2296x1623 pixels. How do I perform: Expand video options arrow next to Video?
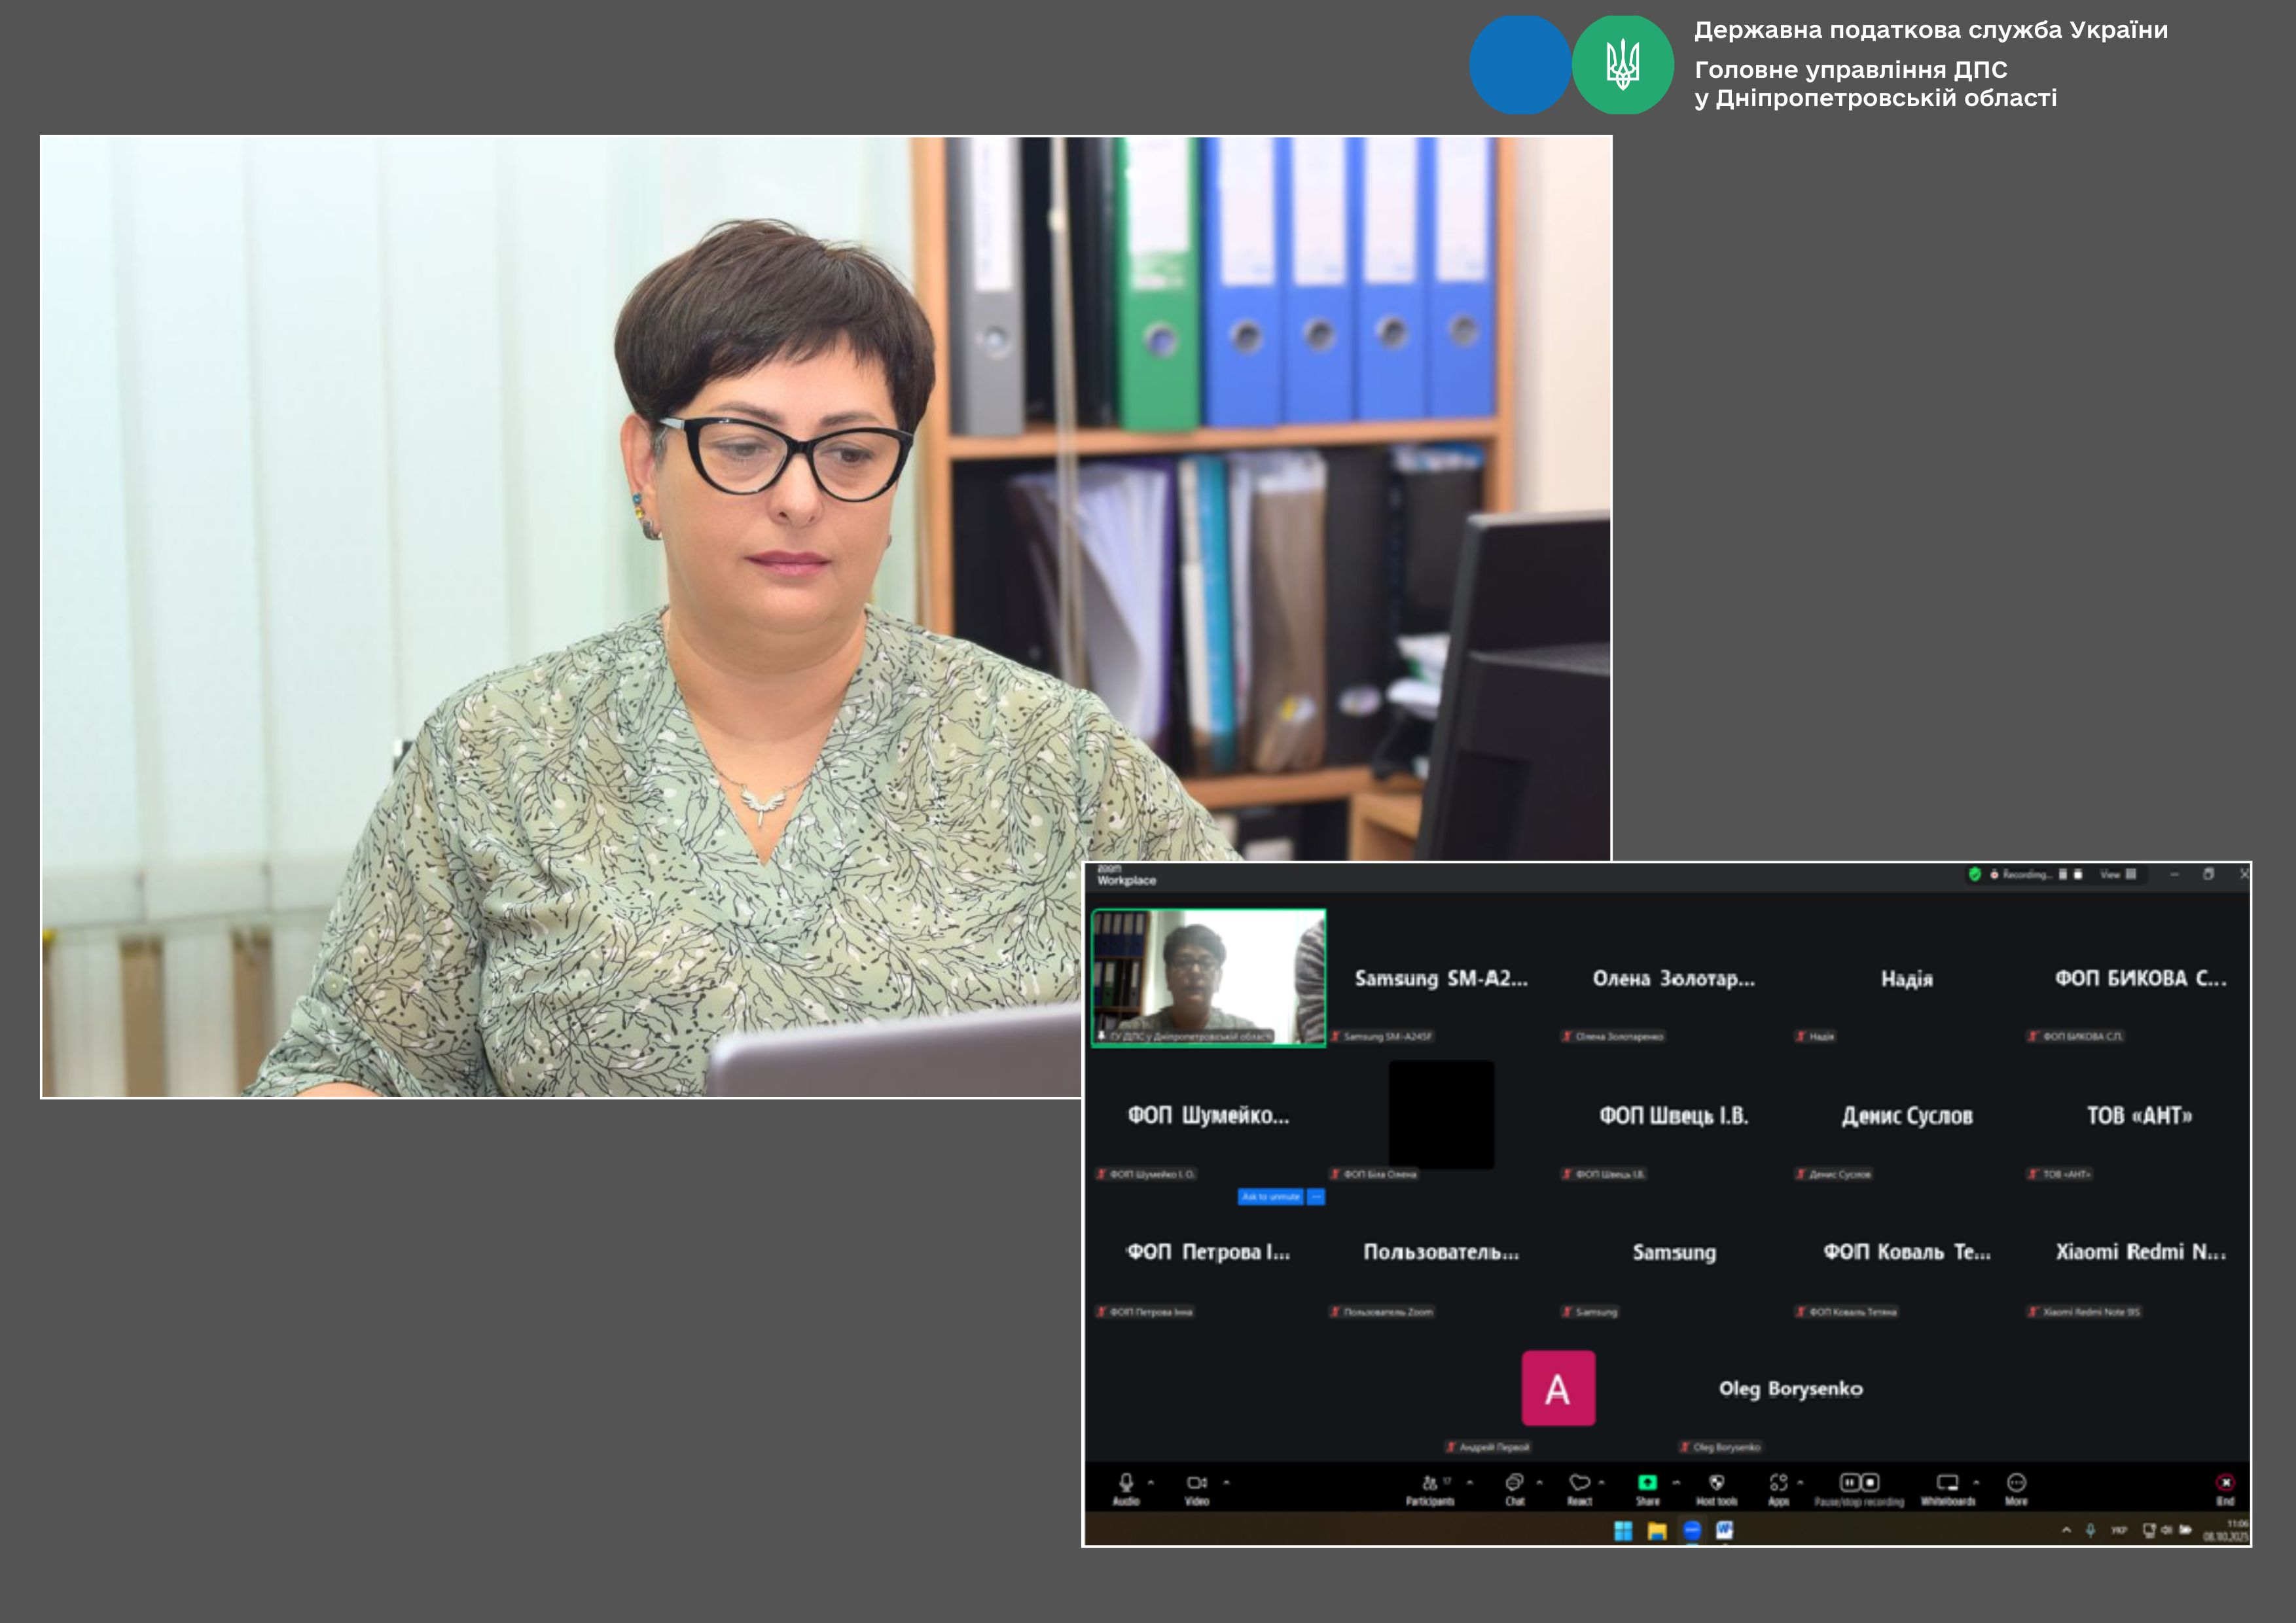[1226, 1482]
